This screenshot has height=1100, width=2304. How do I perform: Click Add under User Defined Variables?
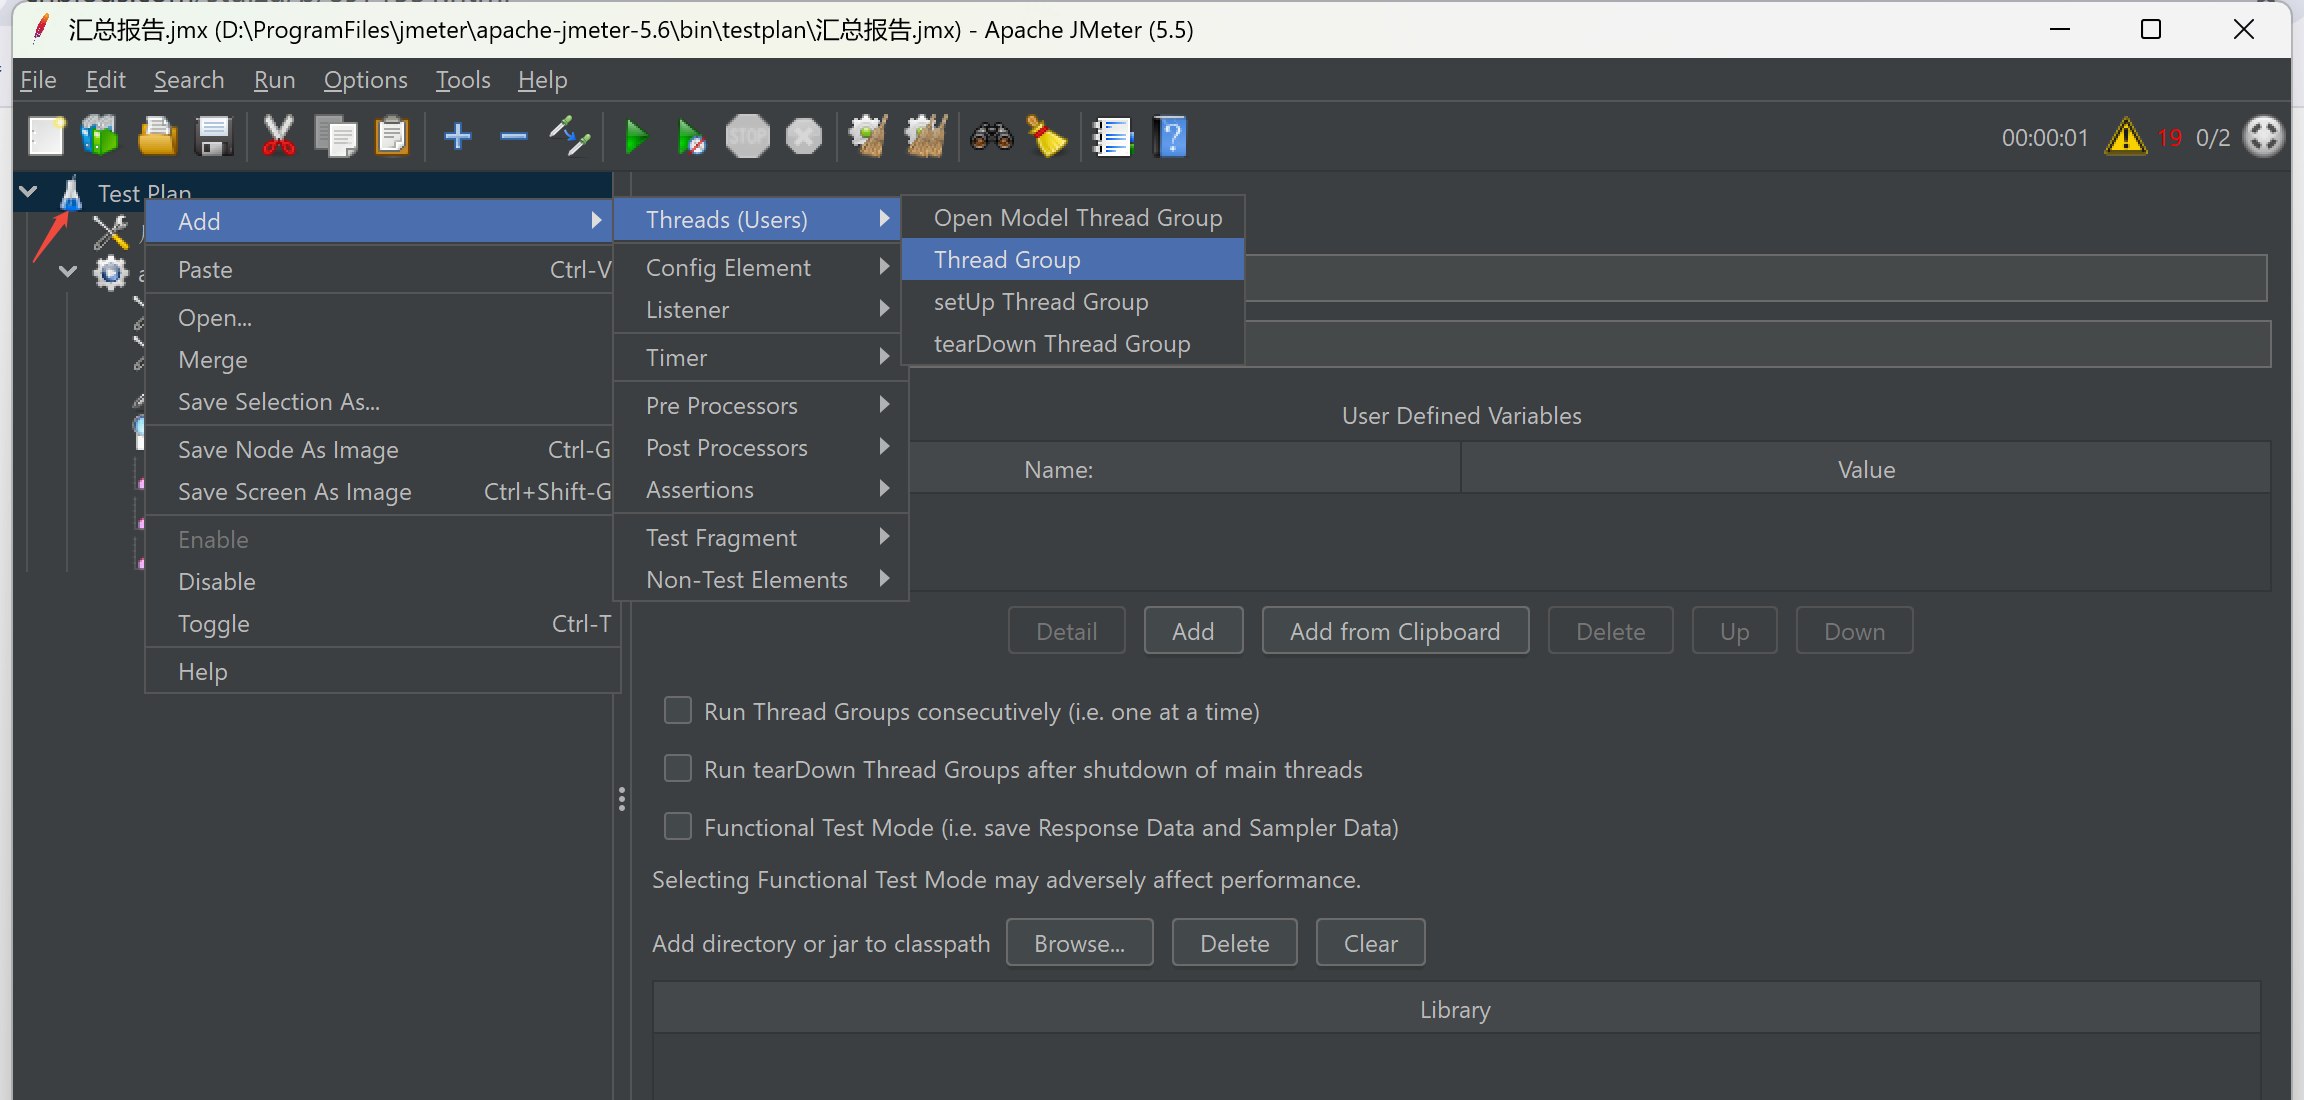(1193, 631)
